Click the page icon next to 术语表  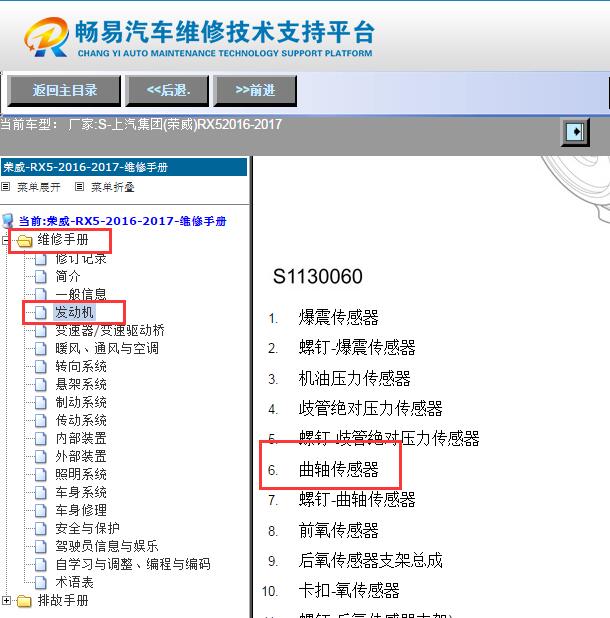(x=40, y=583)
